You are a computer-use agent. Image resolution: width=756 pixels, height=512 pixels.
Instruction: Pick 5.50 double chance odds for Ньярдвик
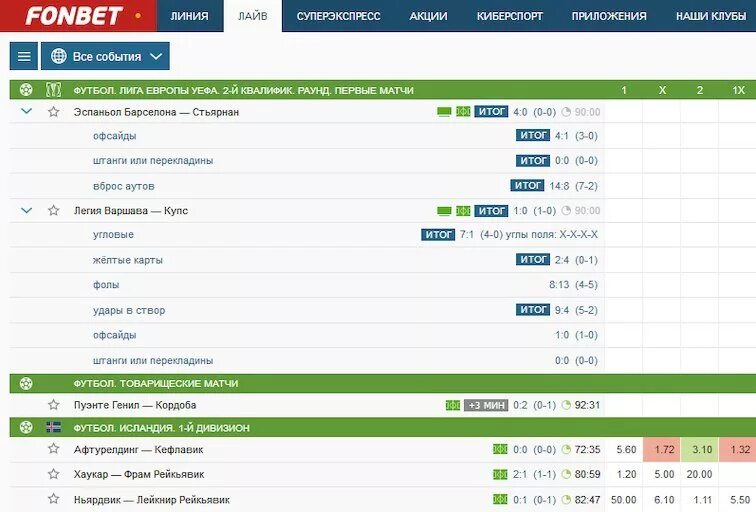point(740,499)
